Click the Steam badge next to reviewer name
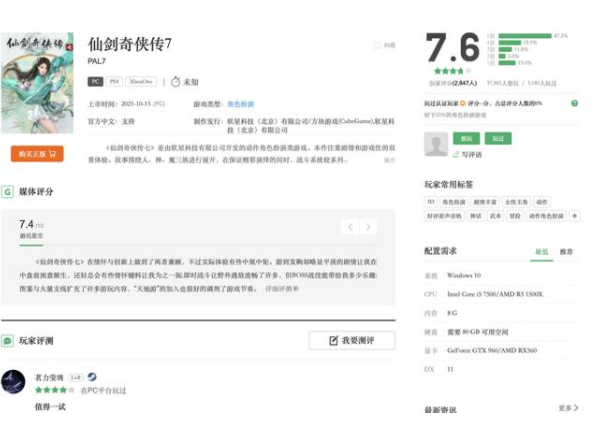 pos(92,377)
